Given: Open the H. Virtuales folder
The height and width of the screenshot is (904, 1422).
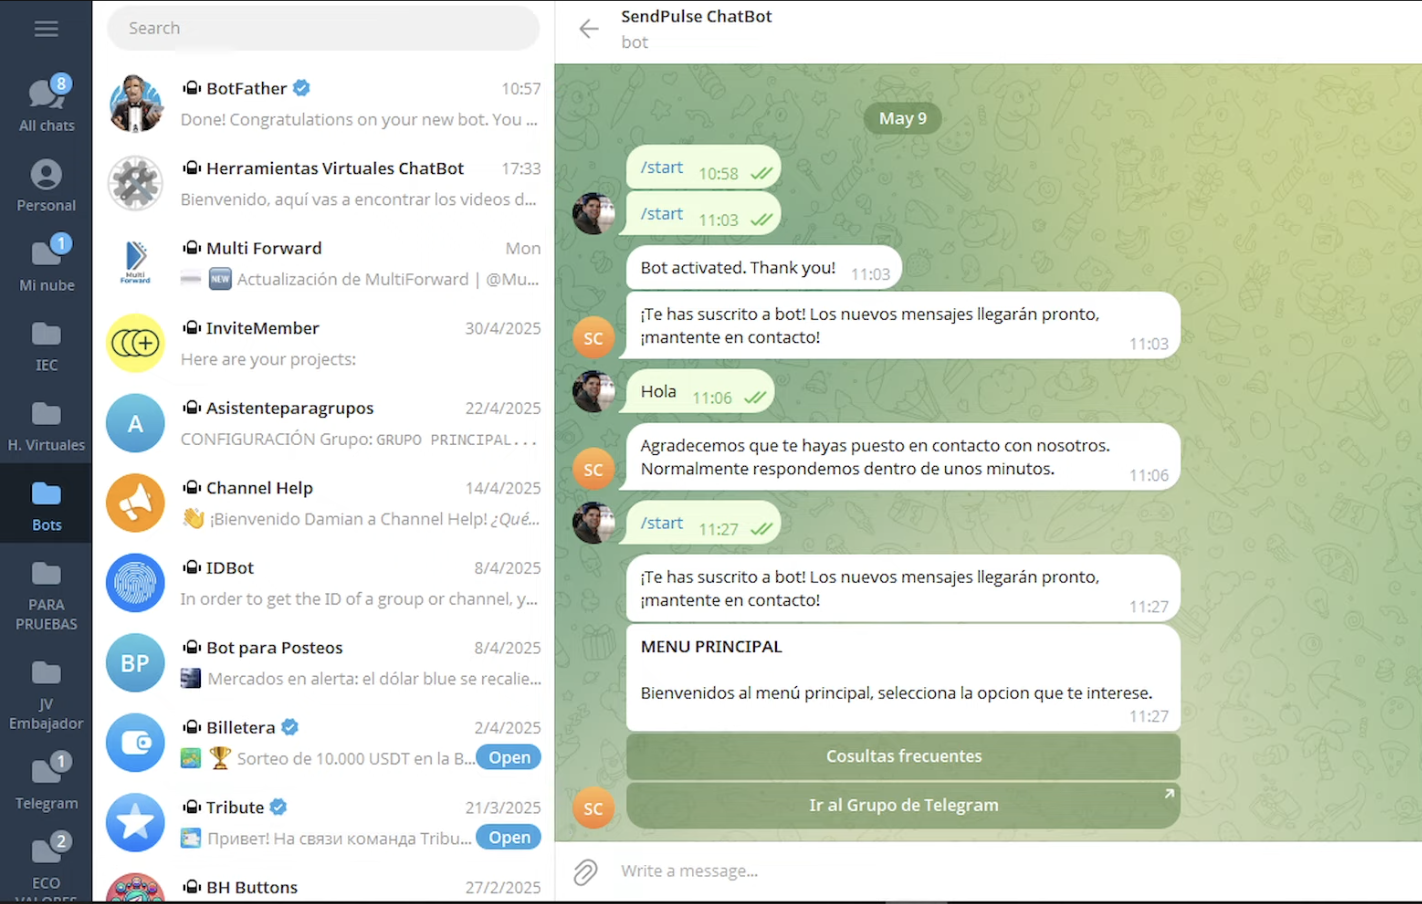Looking at the screenshot, I should [x=46, y=424].
